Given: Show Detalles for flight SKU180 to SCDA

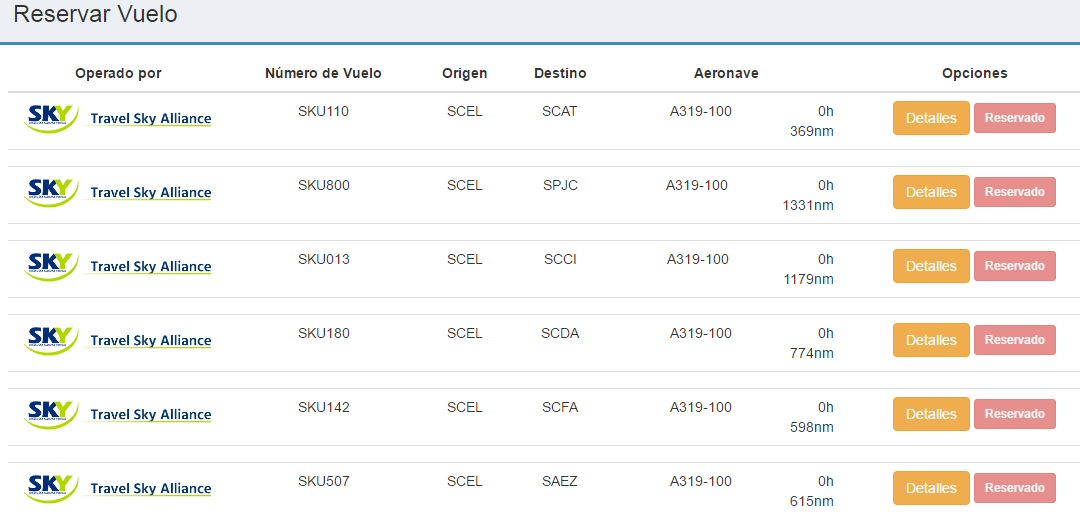Looking at the screenshot, I should pyautogui.click(x=931, y=340).
